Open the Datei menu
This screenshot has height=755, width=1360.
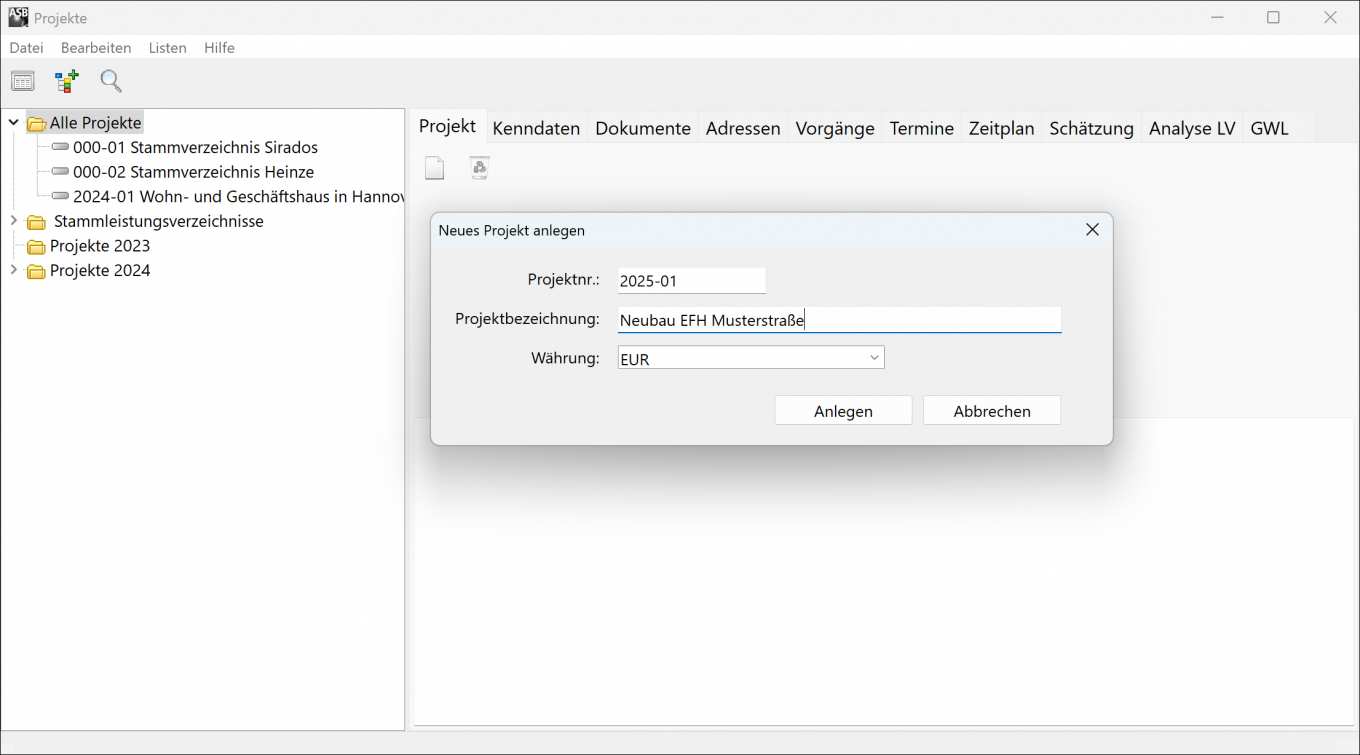[27, 47]
